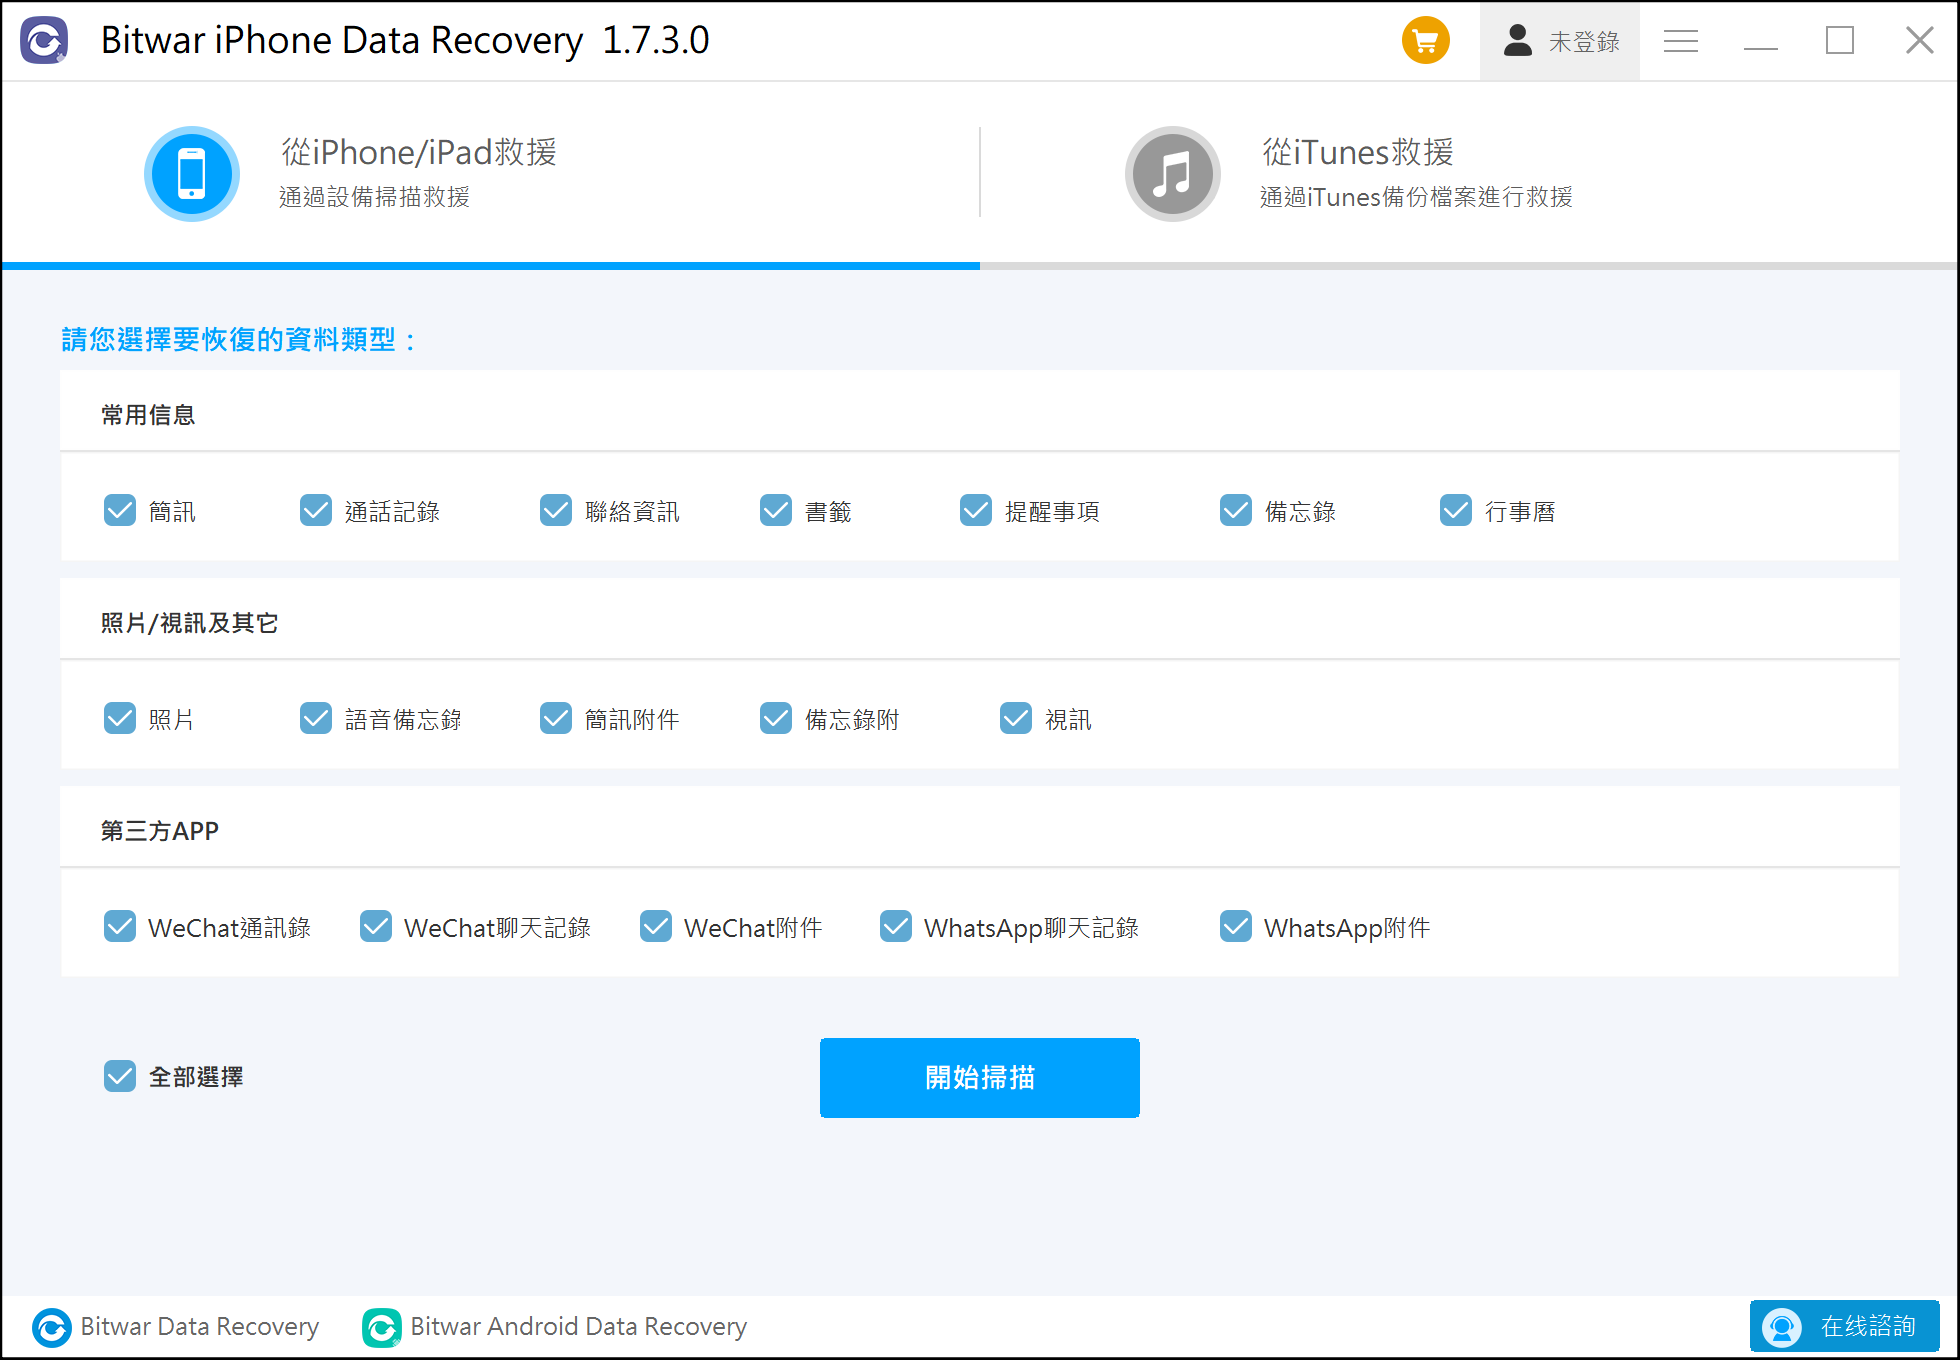
Task: Uncheck the 簡訊 checkbox
Action: pyautogui.click(x=120, y=510)
